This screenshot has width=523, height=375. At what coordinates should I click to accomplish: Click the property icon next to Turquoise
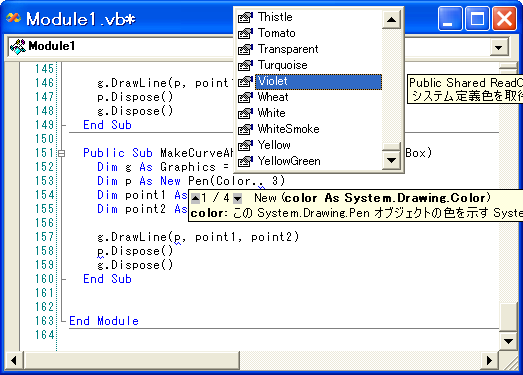245,65
